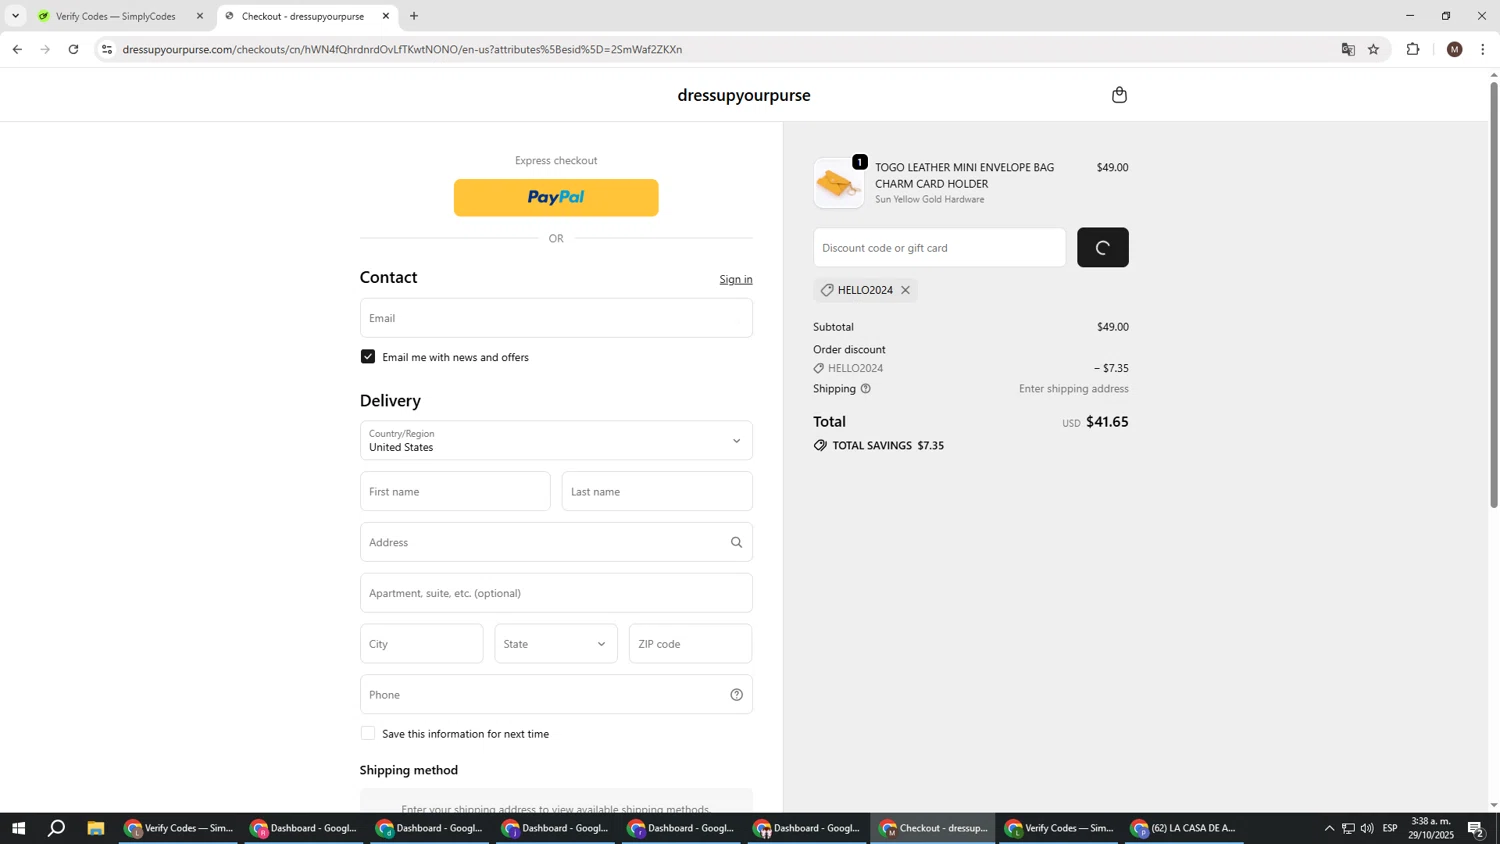Viewport: 1500px width, 844px height.
Task: Click the City field
Action: click(x=421, y=644)
